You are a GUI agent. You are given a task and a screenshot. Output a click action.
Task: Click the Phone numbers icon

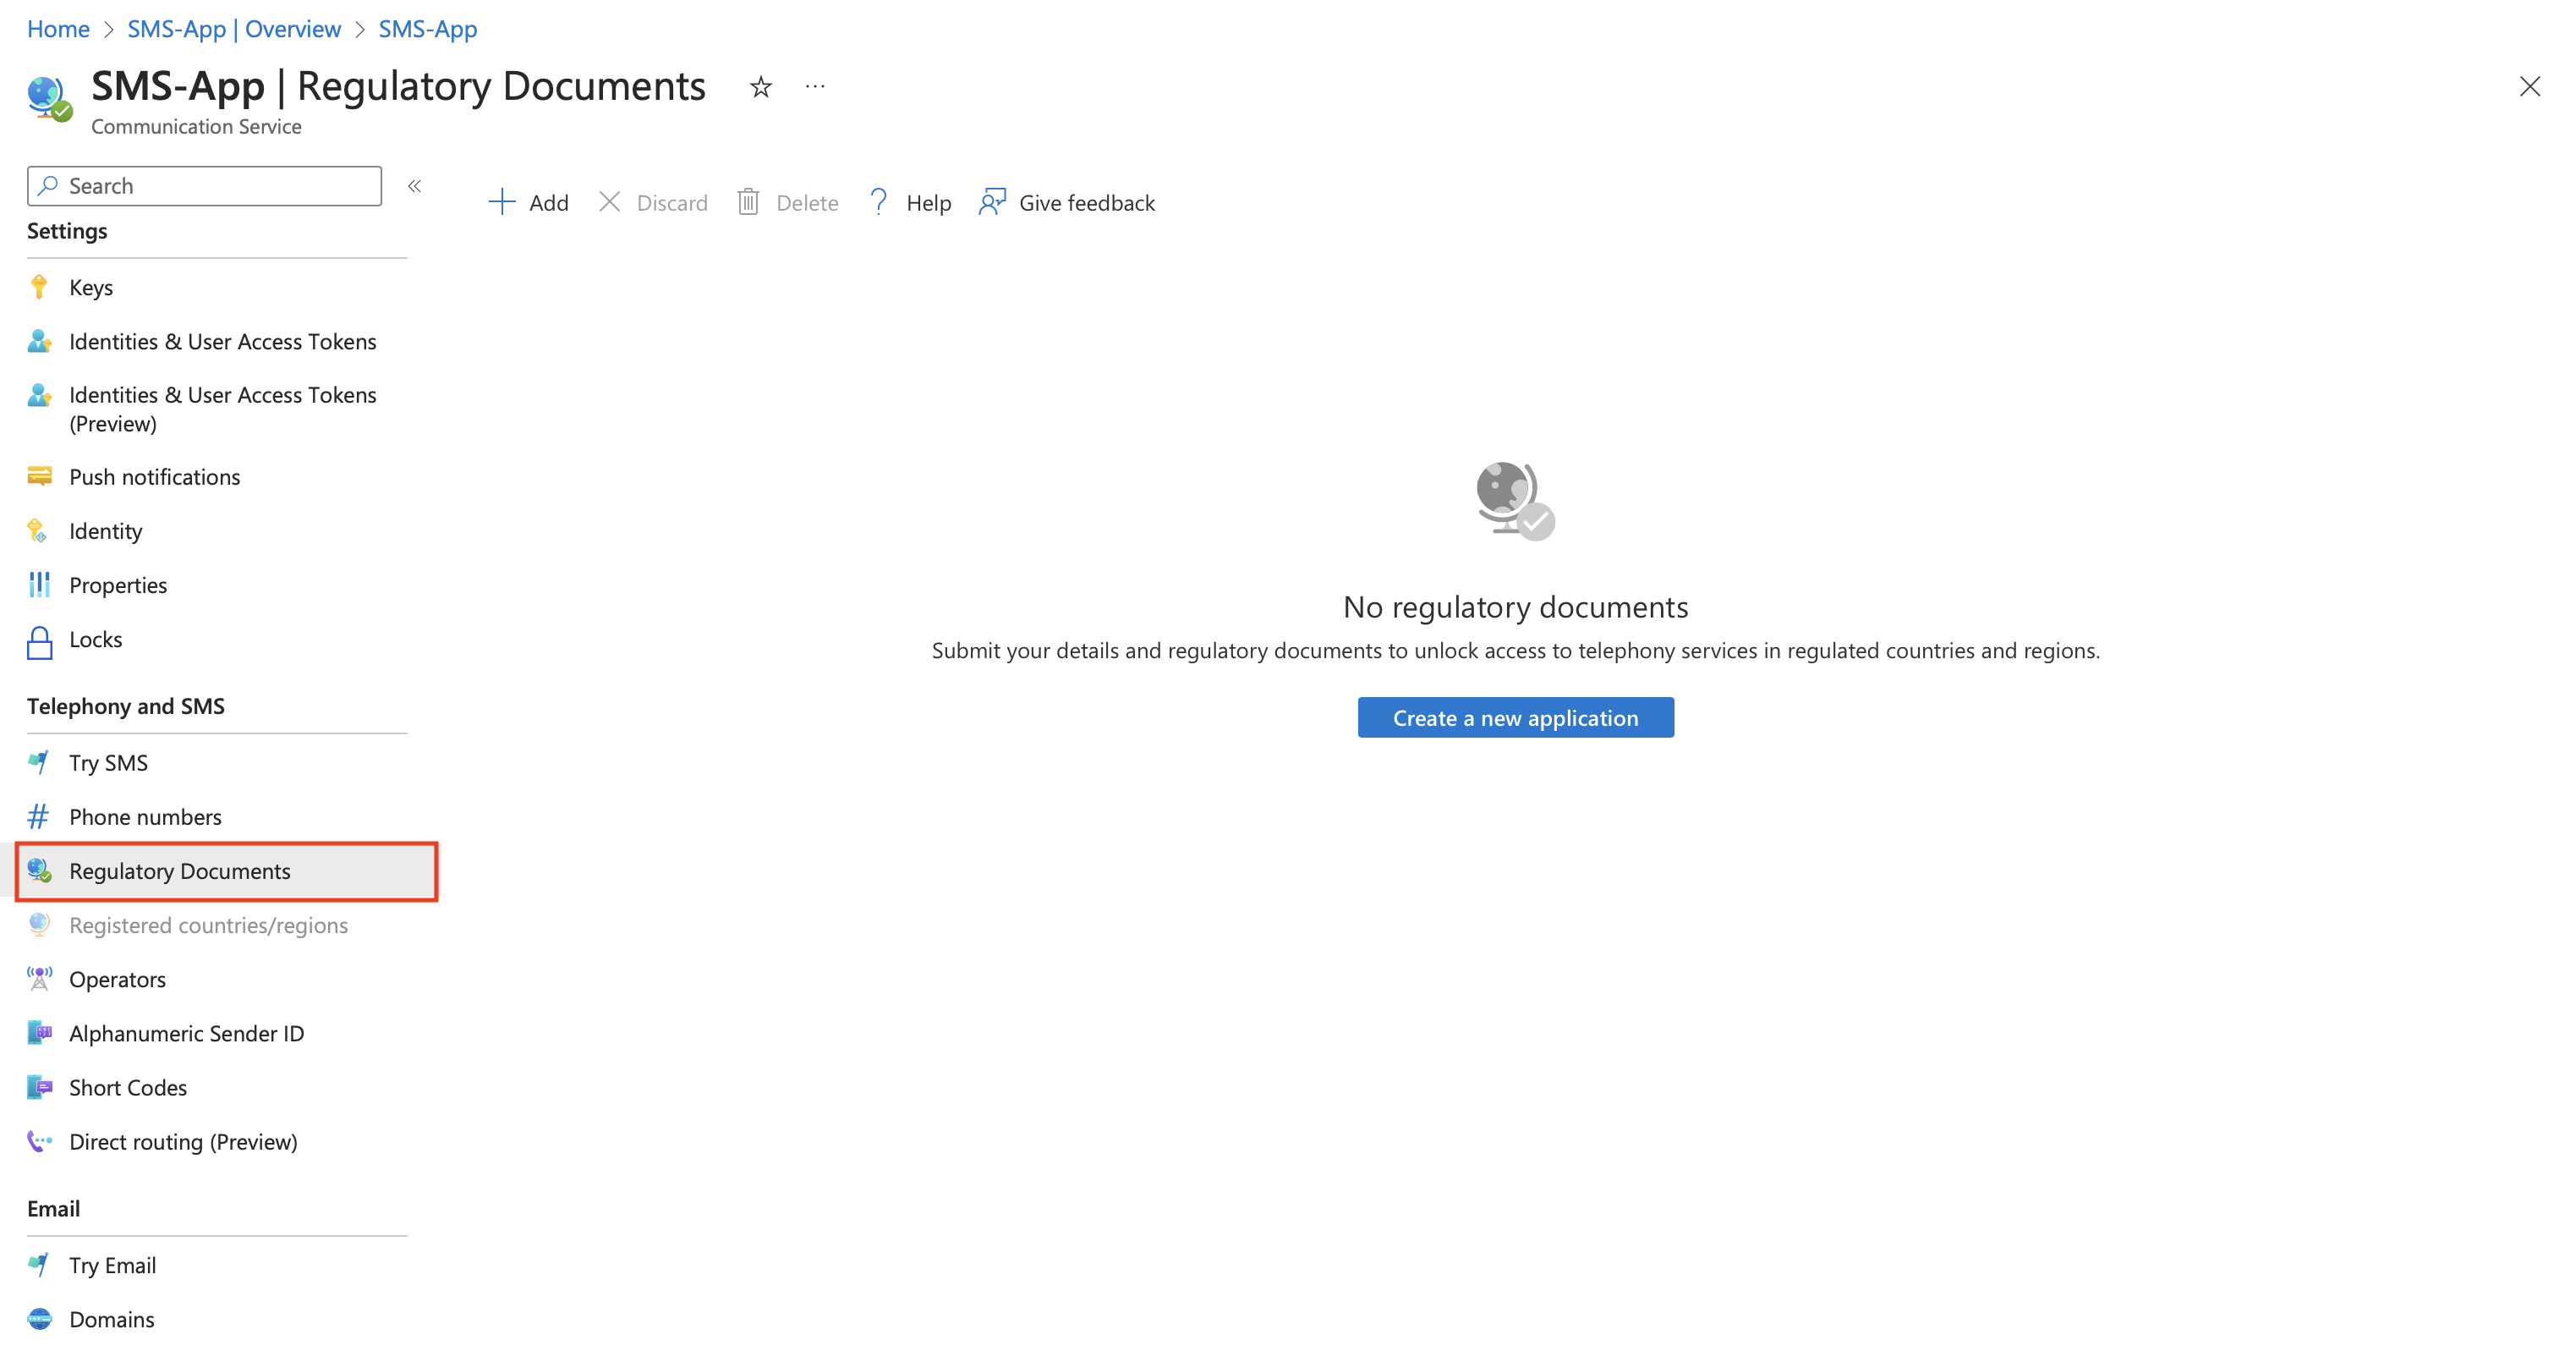(x=39, y=816)
